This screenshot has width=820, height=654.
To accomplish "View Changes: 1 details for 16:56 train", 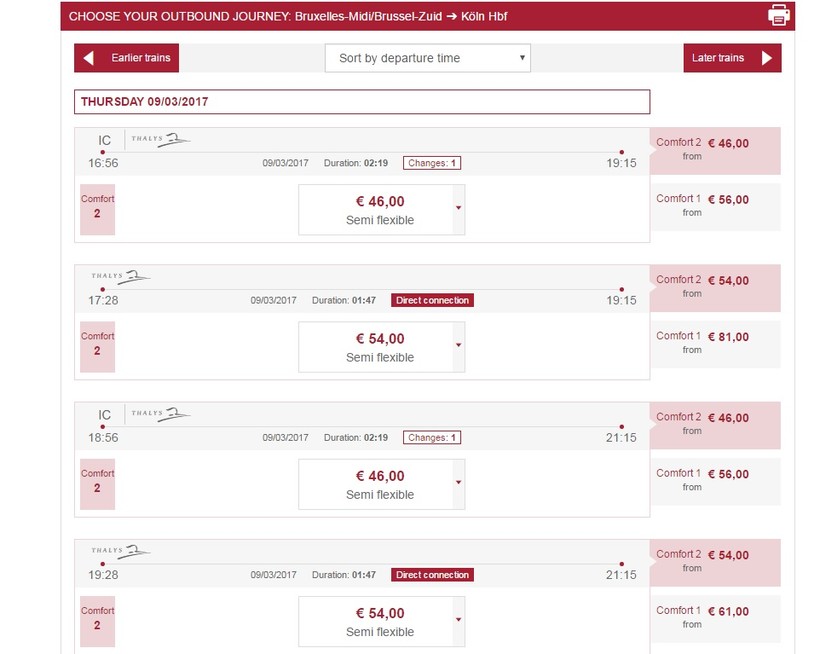I will (432, 163).
